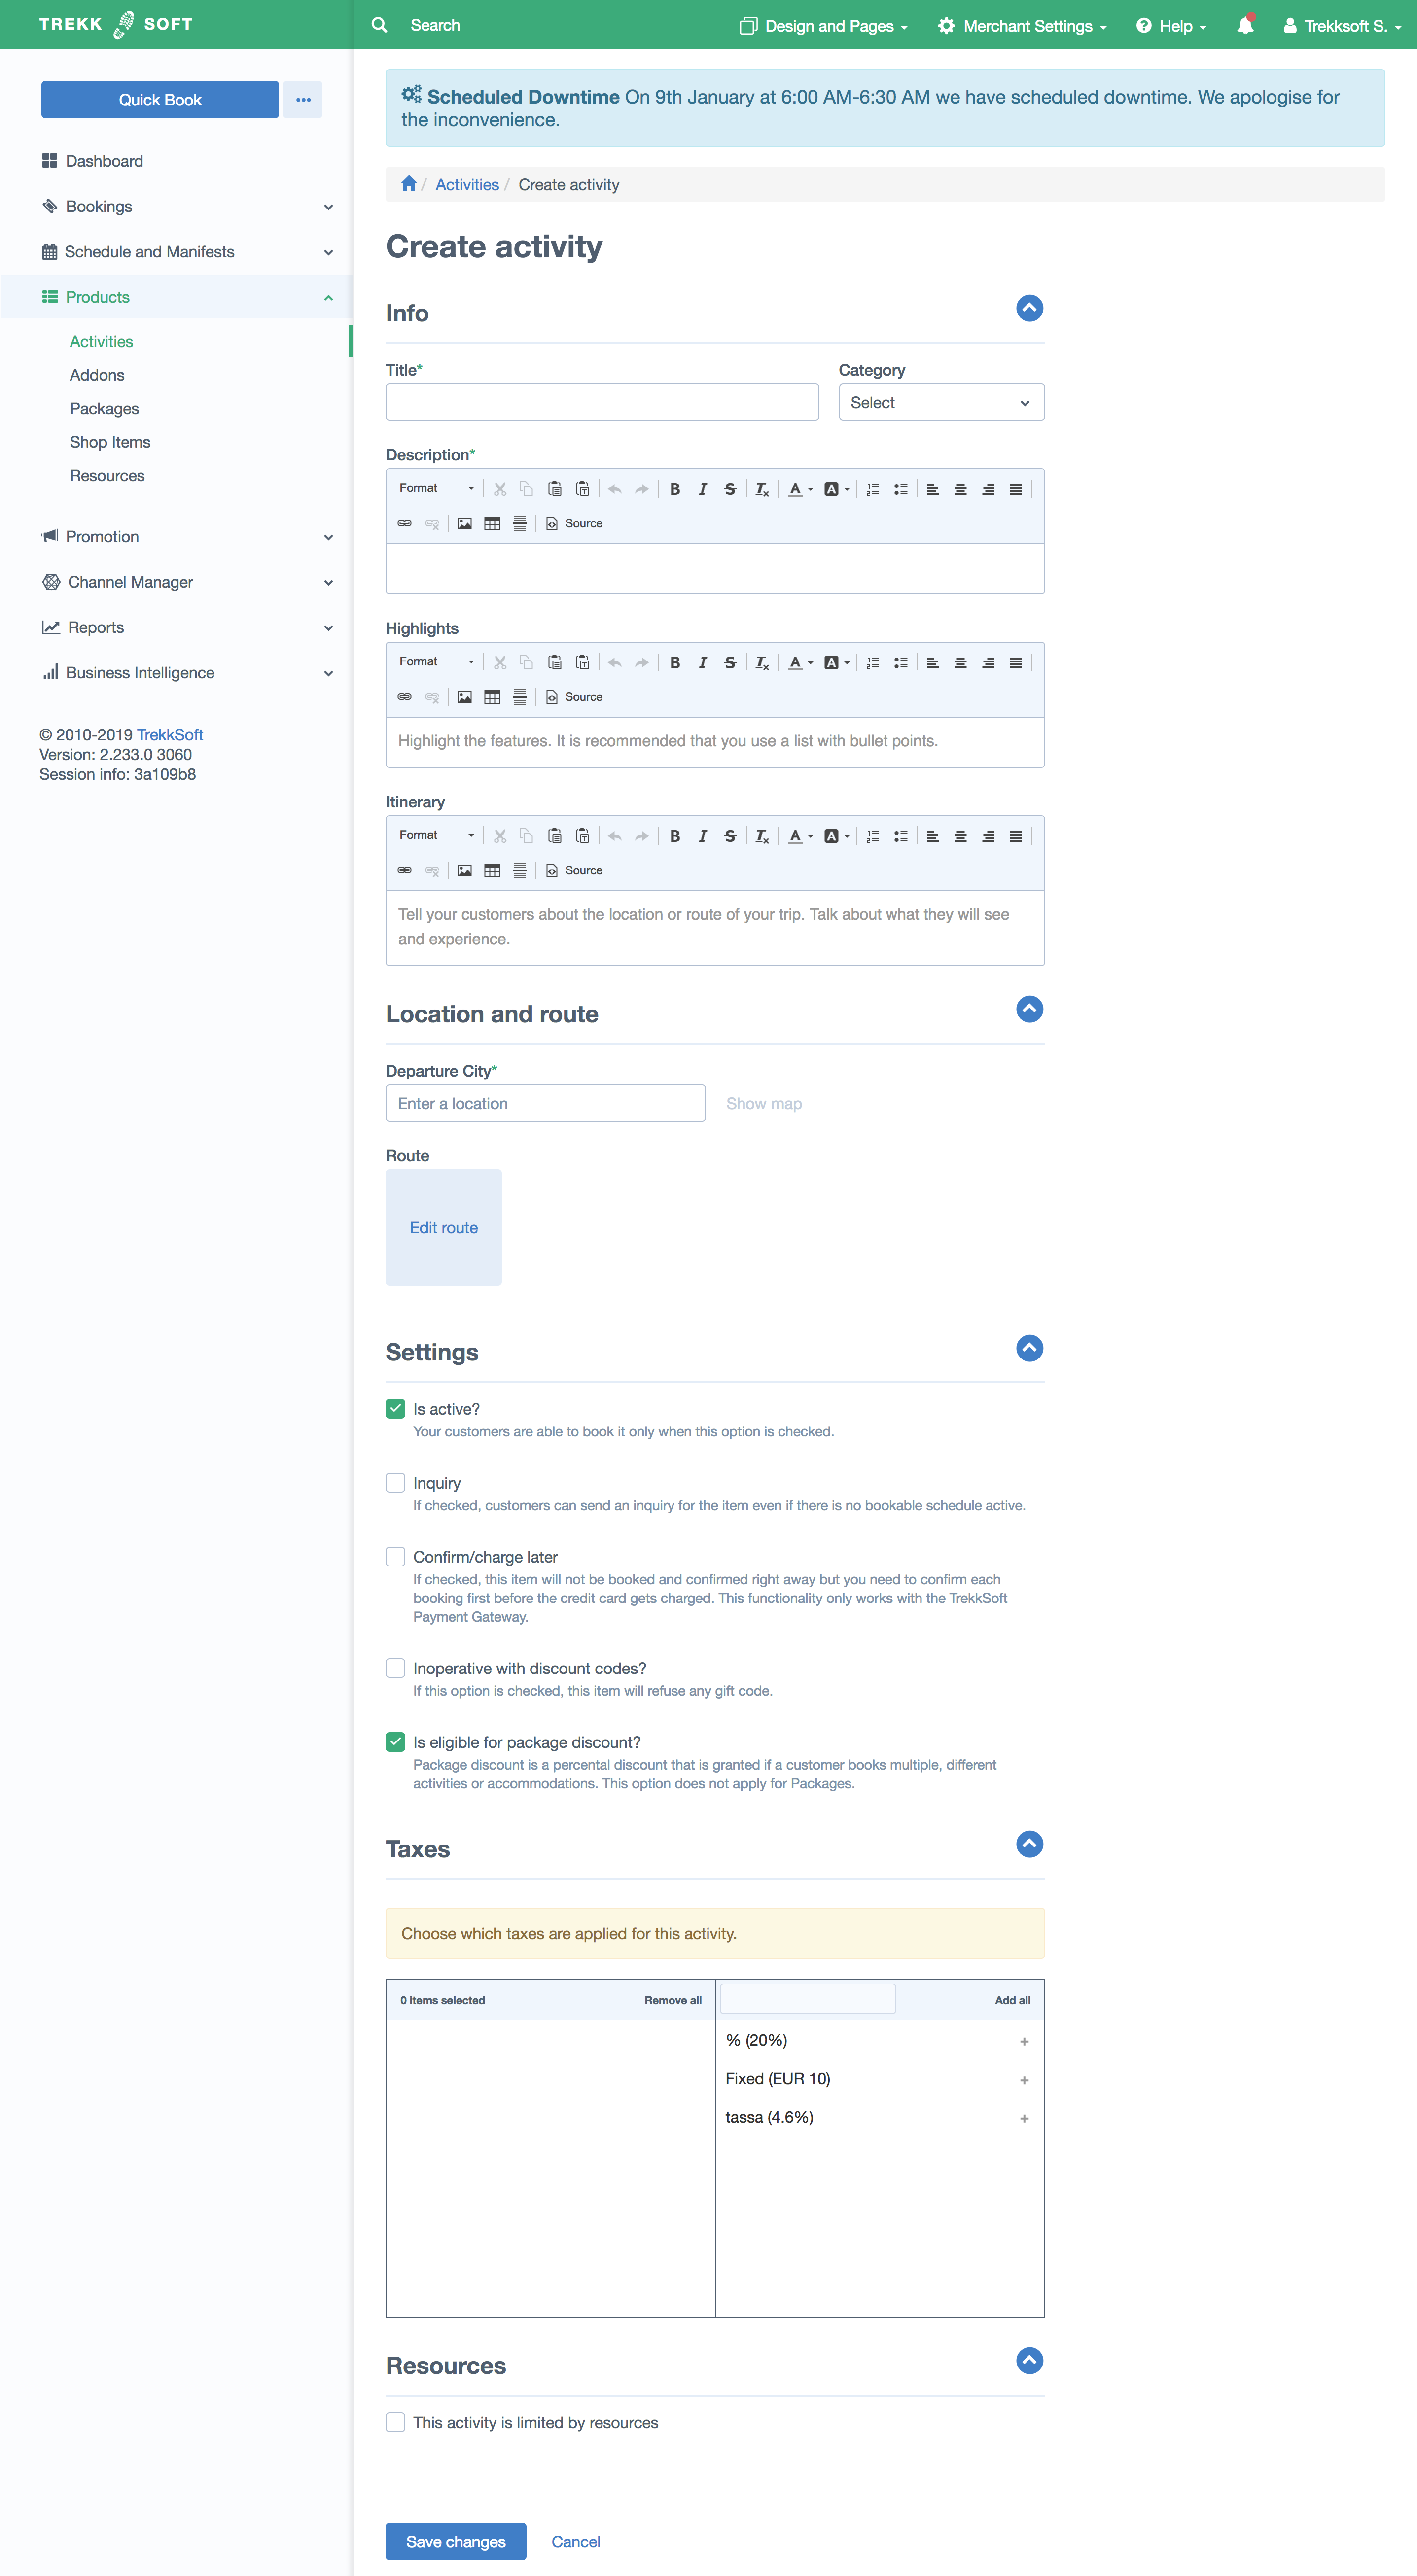Click the Activities breadcrumb link
The width and height of the screenshot is (1417, 2576).
tap(467, 185)
